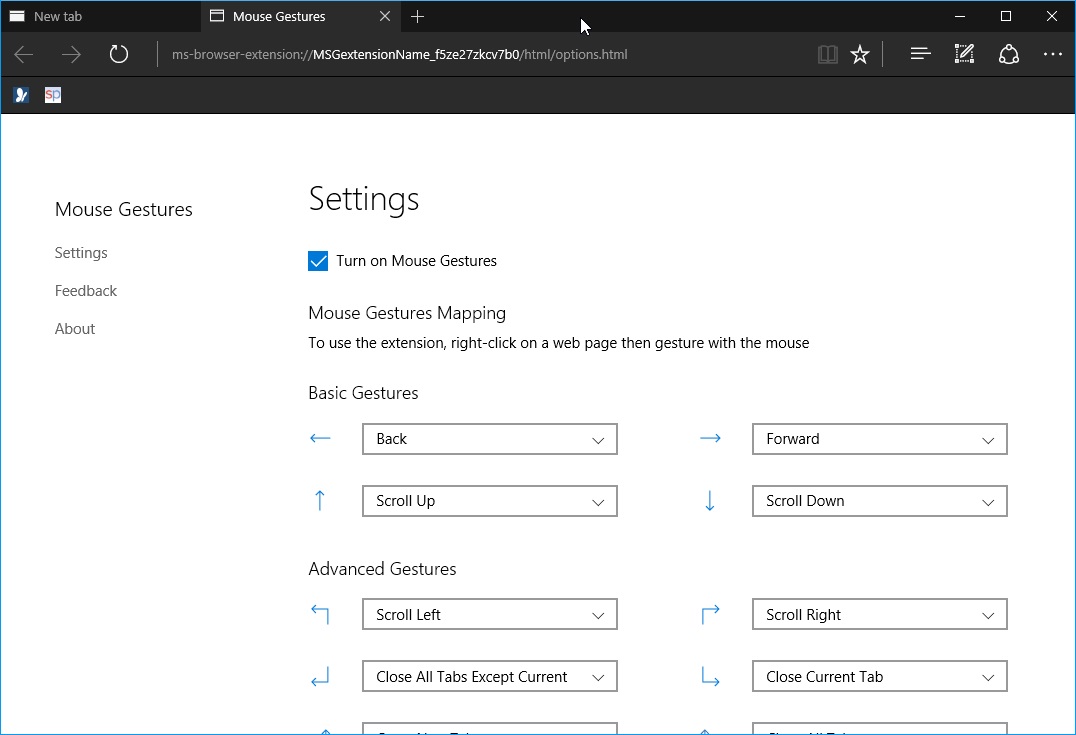Expand Close All Tabs Except Current dropdown
Screen dimensions: 1076x735
click(x=490, y=677)
